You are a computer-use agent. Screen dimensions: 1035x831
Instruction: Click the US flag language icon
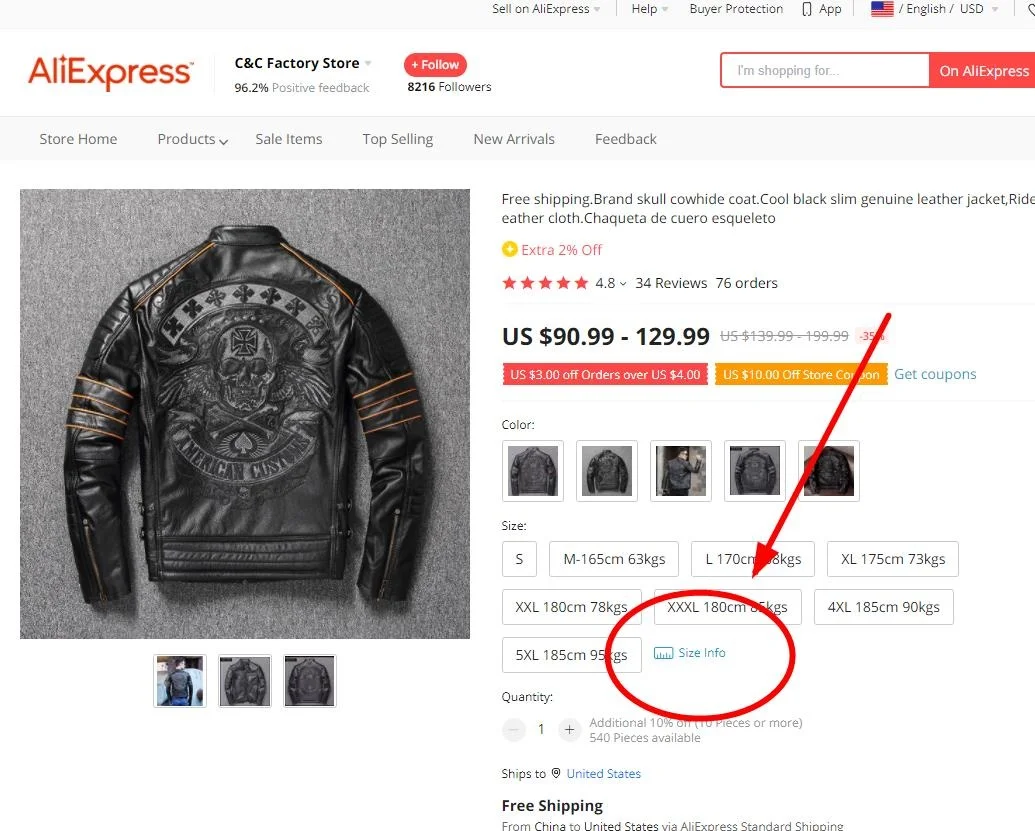click(882, 9)
